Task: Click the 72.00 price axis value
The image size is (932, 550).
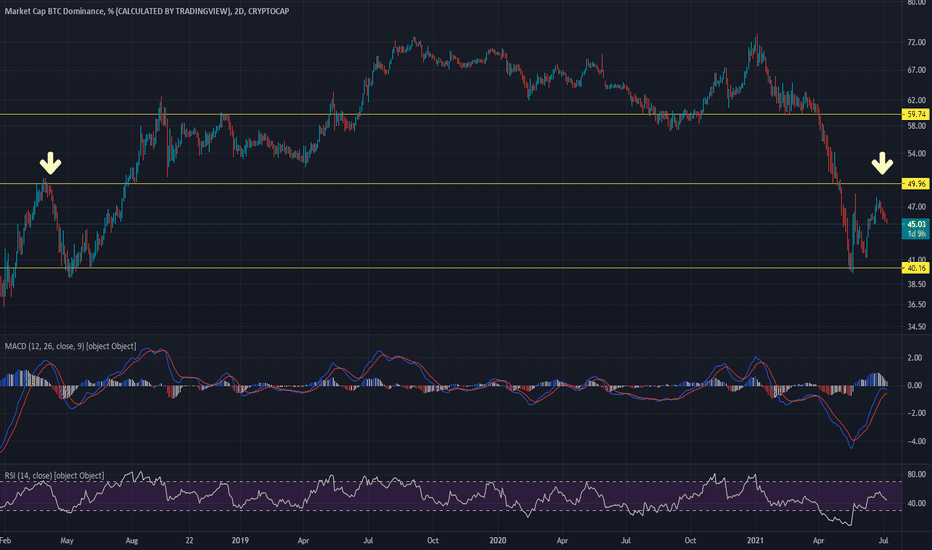Action: tap(916, 42)
